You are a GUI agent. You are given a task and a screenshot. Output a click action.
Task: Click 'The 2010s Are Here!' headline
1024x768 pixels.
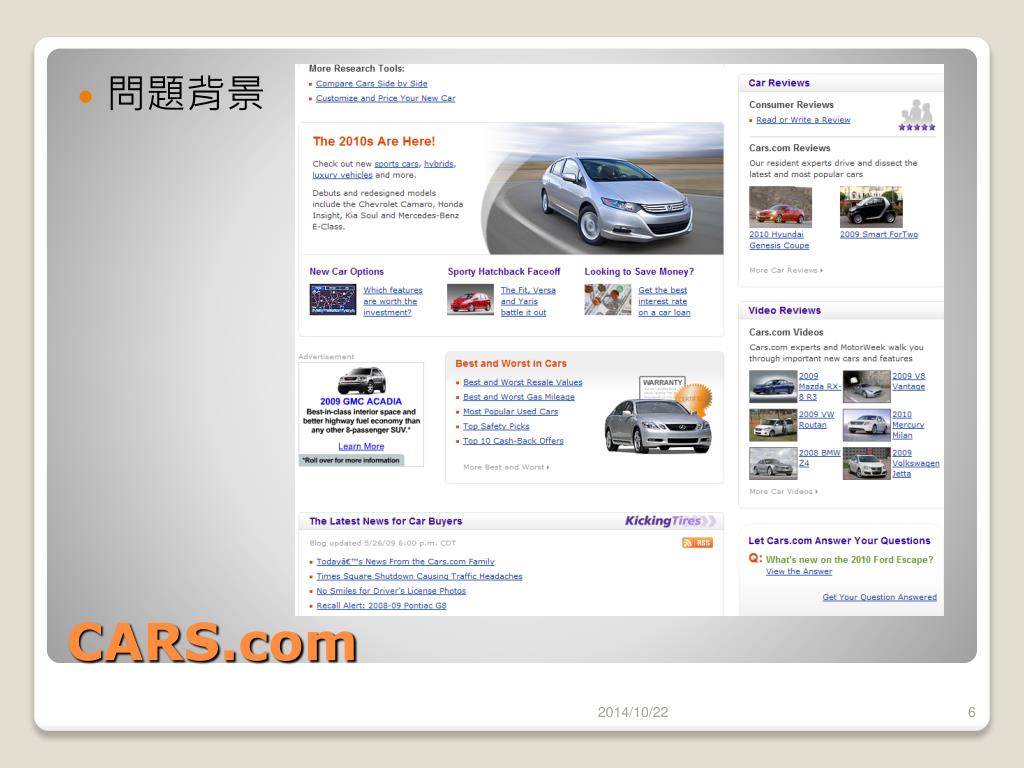click(x=374, y=141)
